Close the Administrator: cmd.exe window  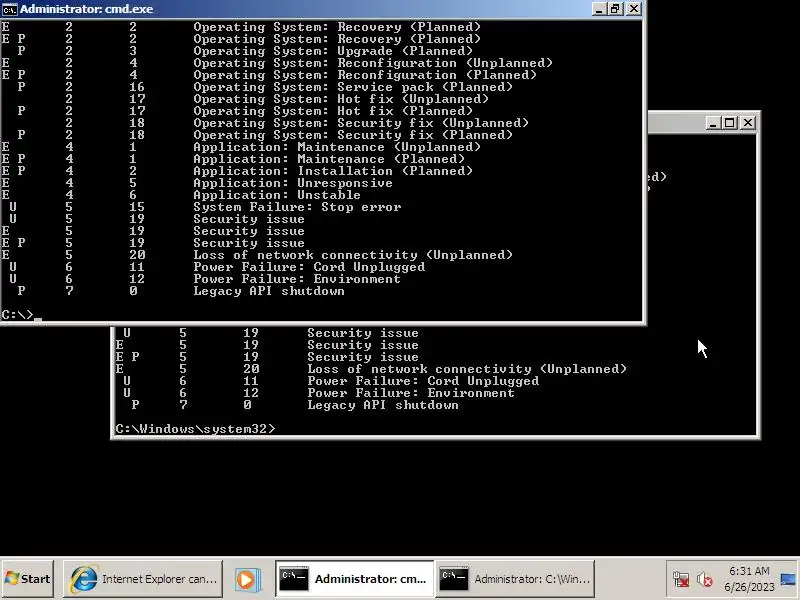634,9
